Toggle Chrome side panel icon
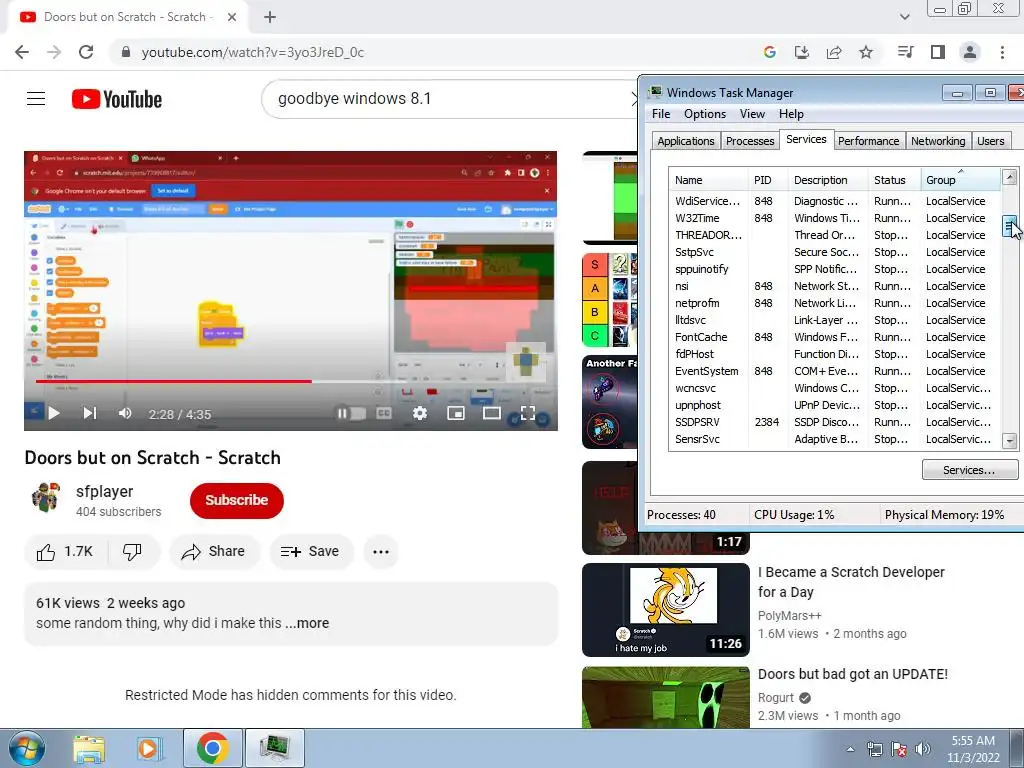The height and width of the screenshot is (768, 1024). tap(938, 52)
